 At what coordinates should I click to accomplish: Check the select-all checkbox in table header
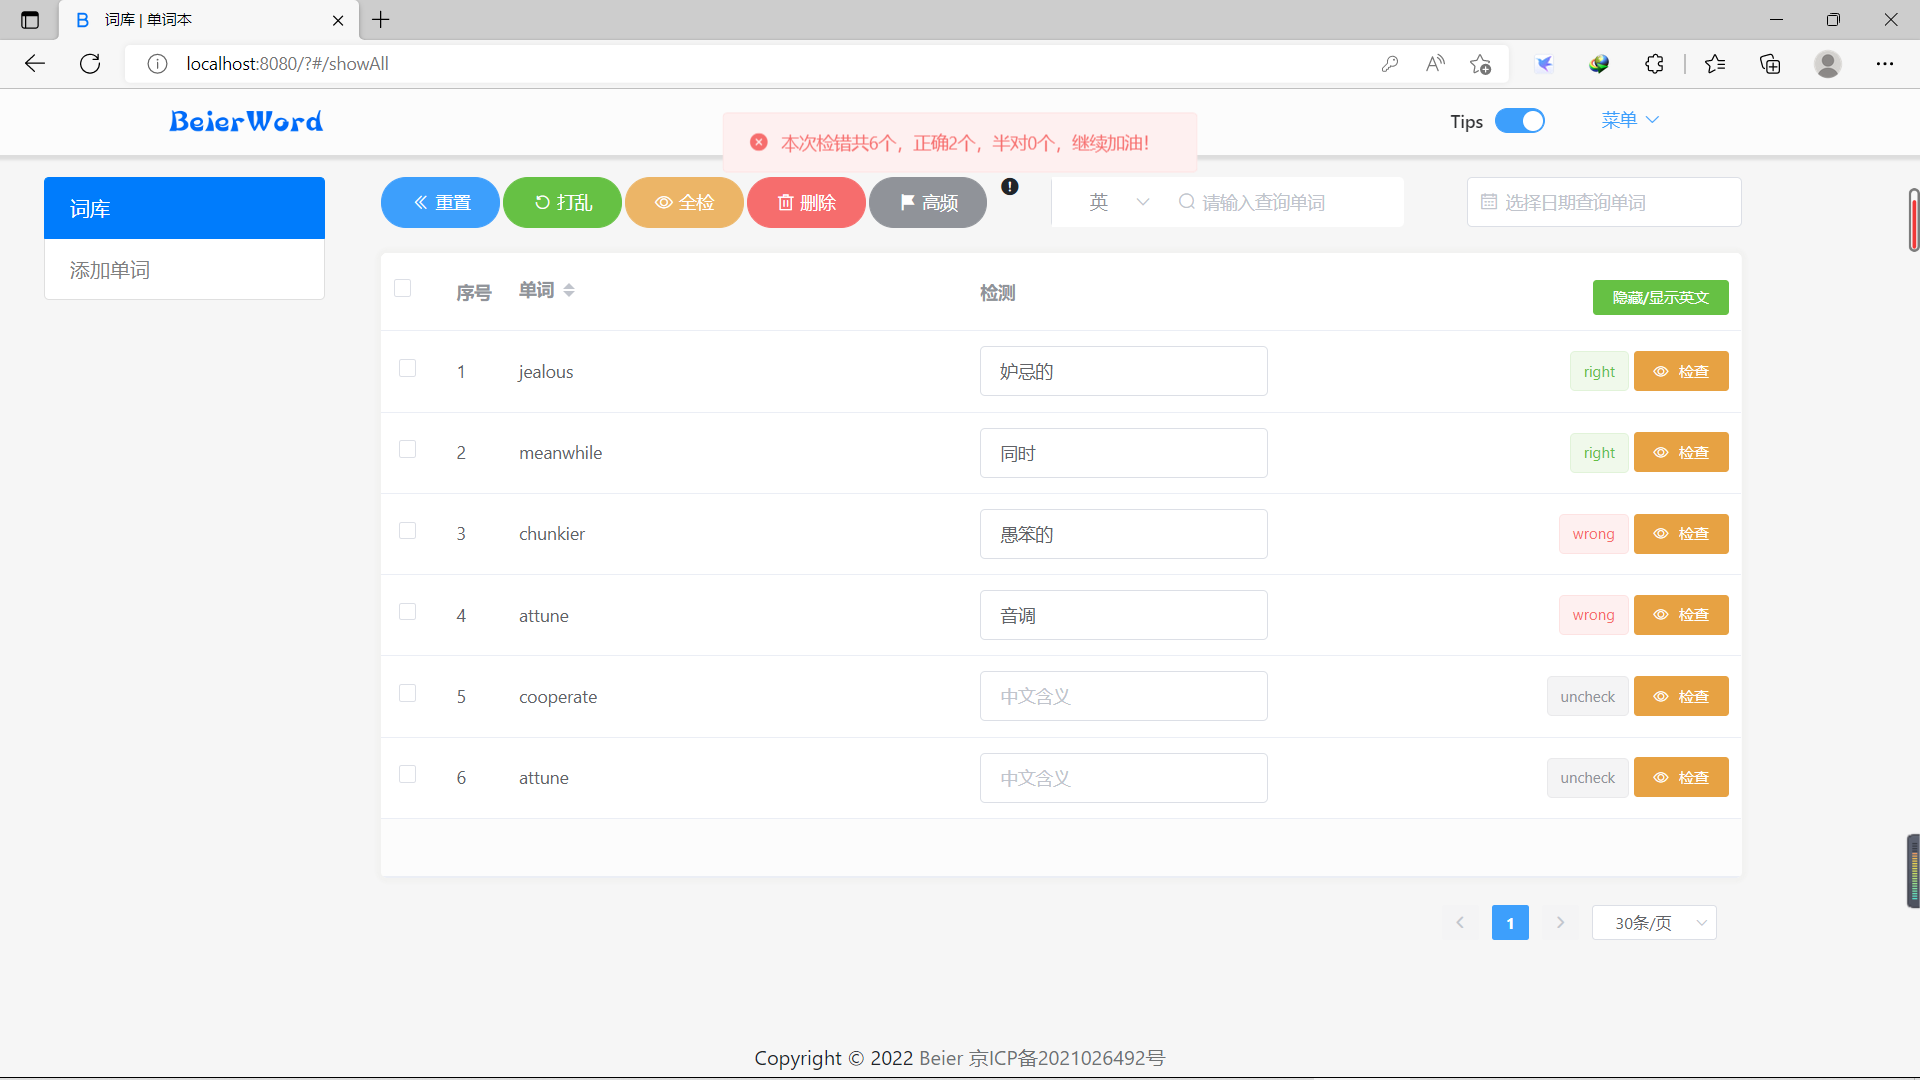click(x=403, y=288)
